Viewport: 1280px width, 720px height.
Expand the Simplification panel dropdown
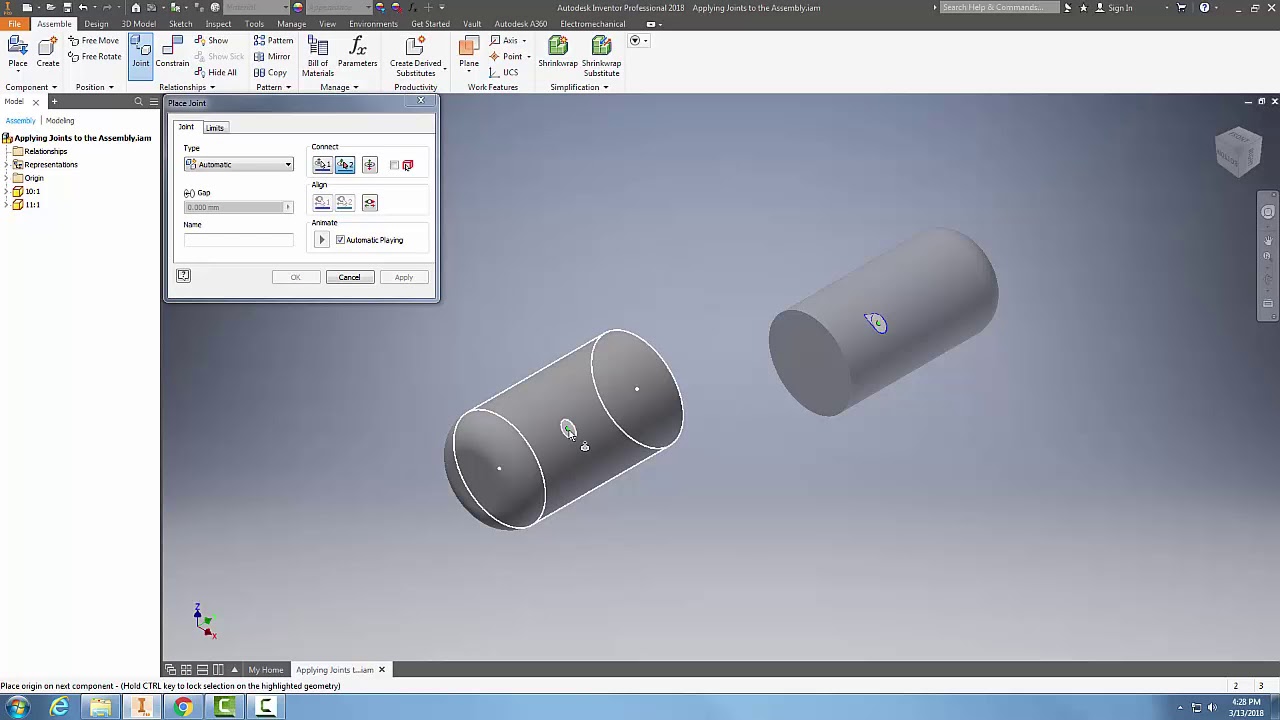(x=579, y=87)
